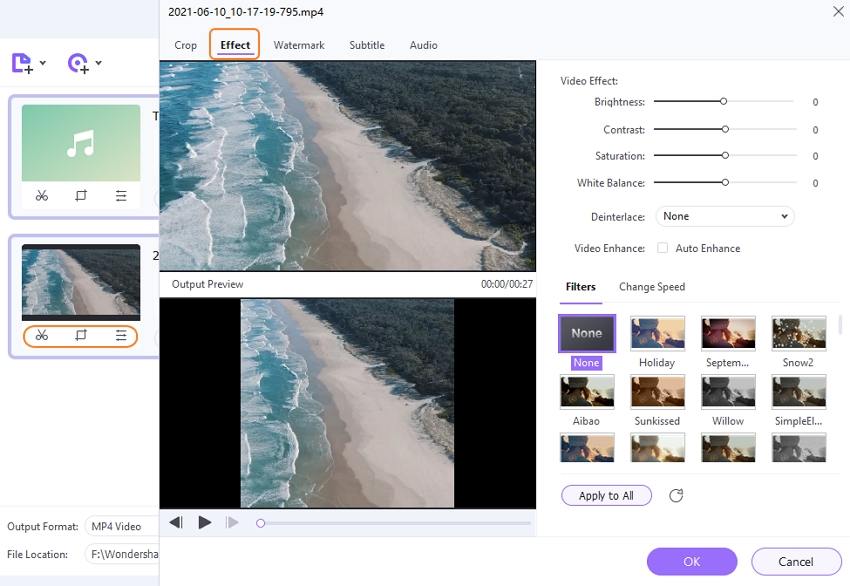This screenshot has height=586, width=850.
Task: Click the Apply to All button
Action: [606, 495]
